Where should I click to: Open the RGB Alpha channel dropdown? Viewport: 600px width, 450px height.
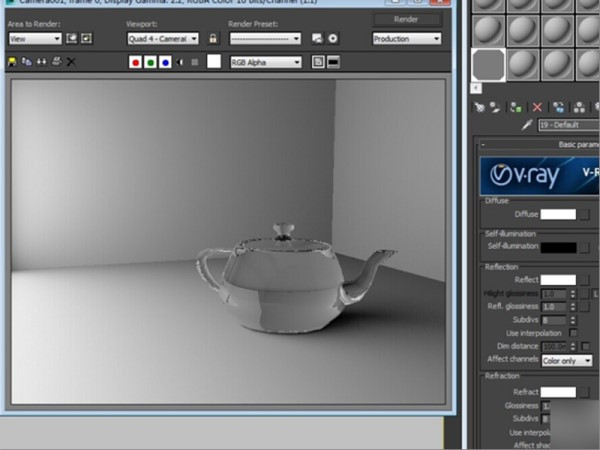pyautogui.click(x=265, y=62)
